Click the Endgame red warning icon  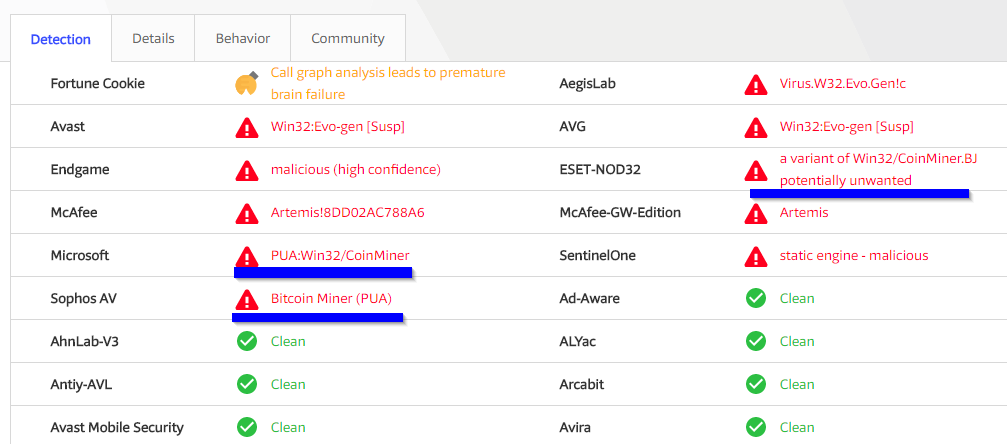click(247, 170)
